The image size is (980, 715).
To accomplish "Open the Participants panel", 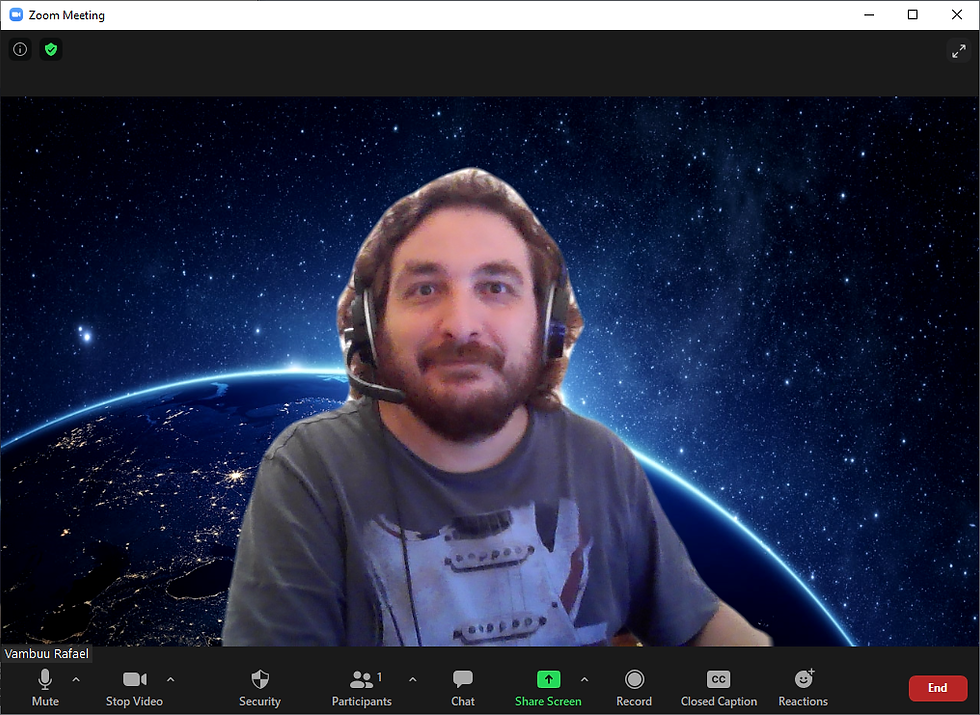I will tap(362, 687).
